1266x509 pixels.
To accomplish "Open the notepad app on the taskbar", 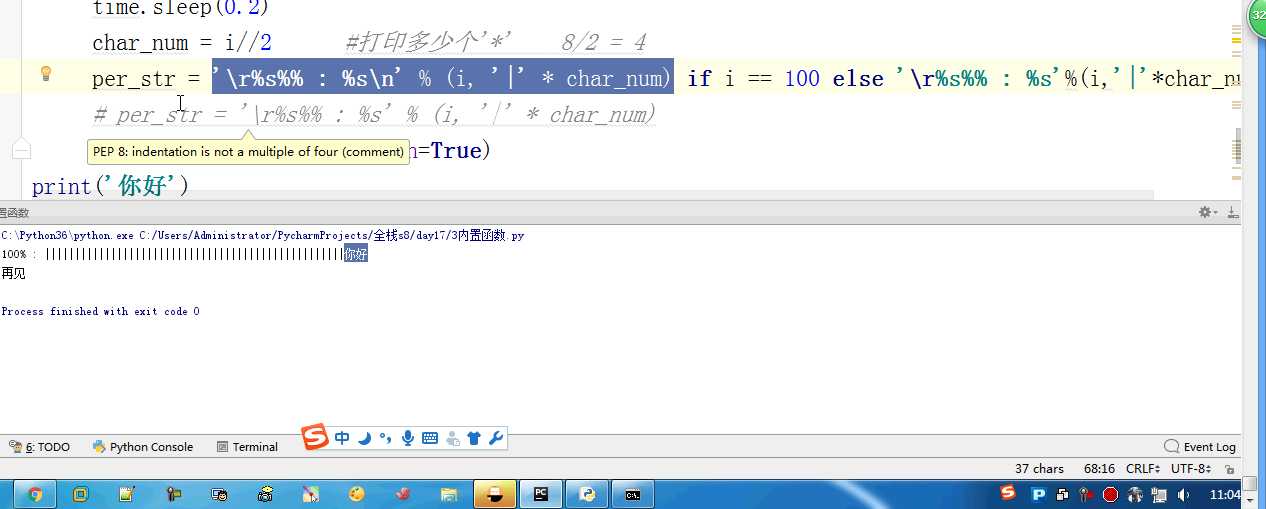I will (x=127, y=494).
